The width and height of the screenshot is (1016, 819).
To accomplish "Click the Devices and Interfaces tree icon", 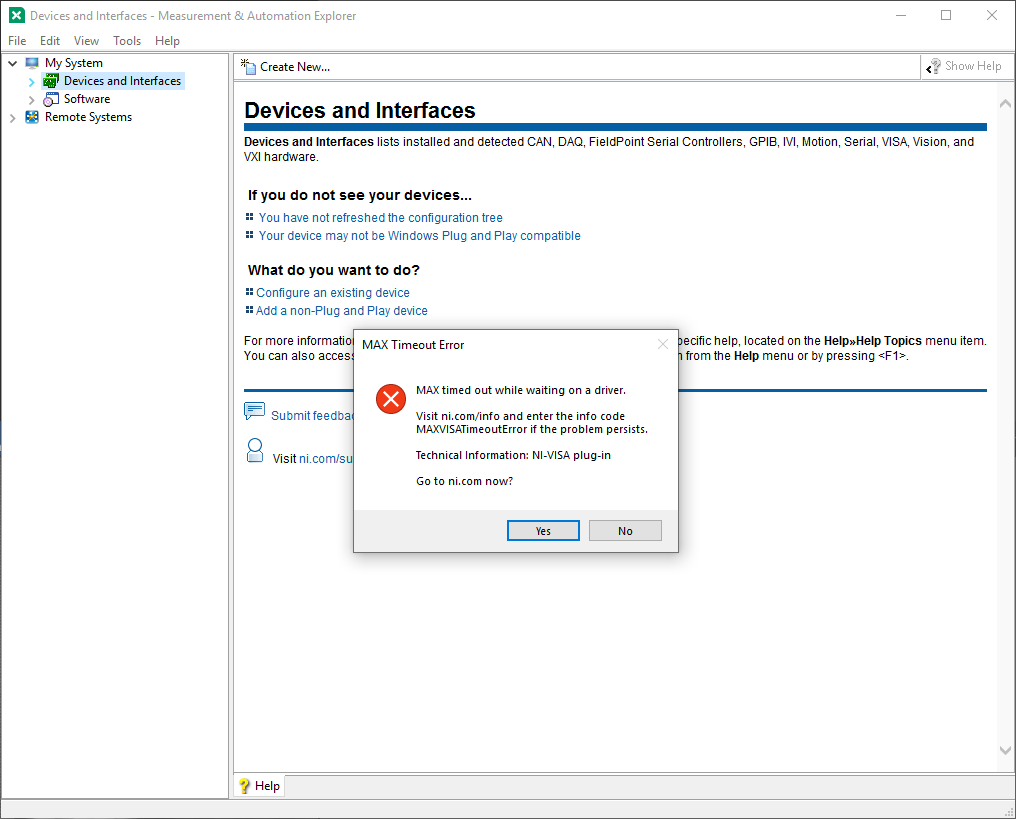I will [51, 81].
